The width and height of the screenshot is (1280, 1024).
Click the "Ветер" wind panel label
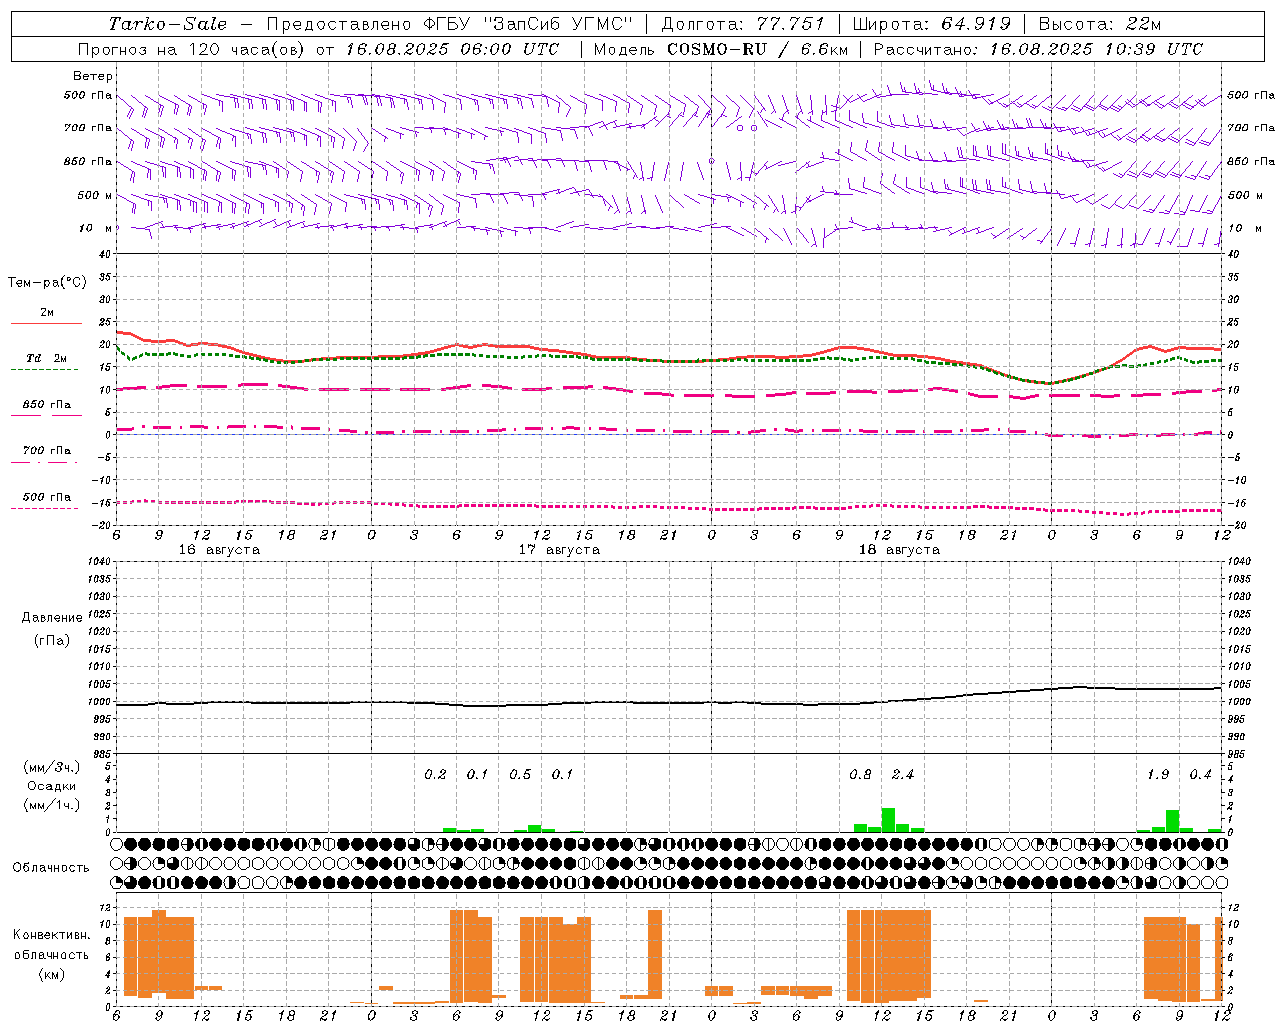(93, 76)
